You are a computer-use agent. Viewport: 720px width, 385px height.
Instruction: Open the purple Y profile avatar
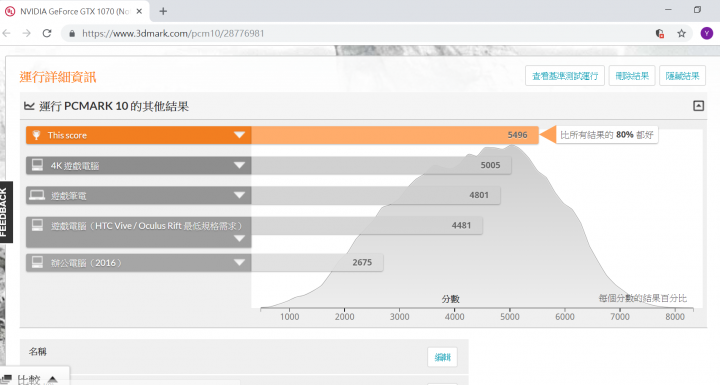(707, 33)
